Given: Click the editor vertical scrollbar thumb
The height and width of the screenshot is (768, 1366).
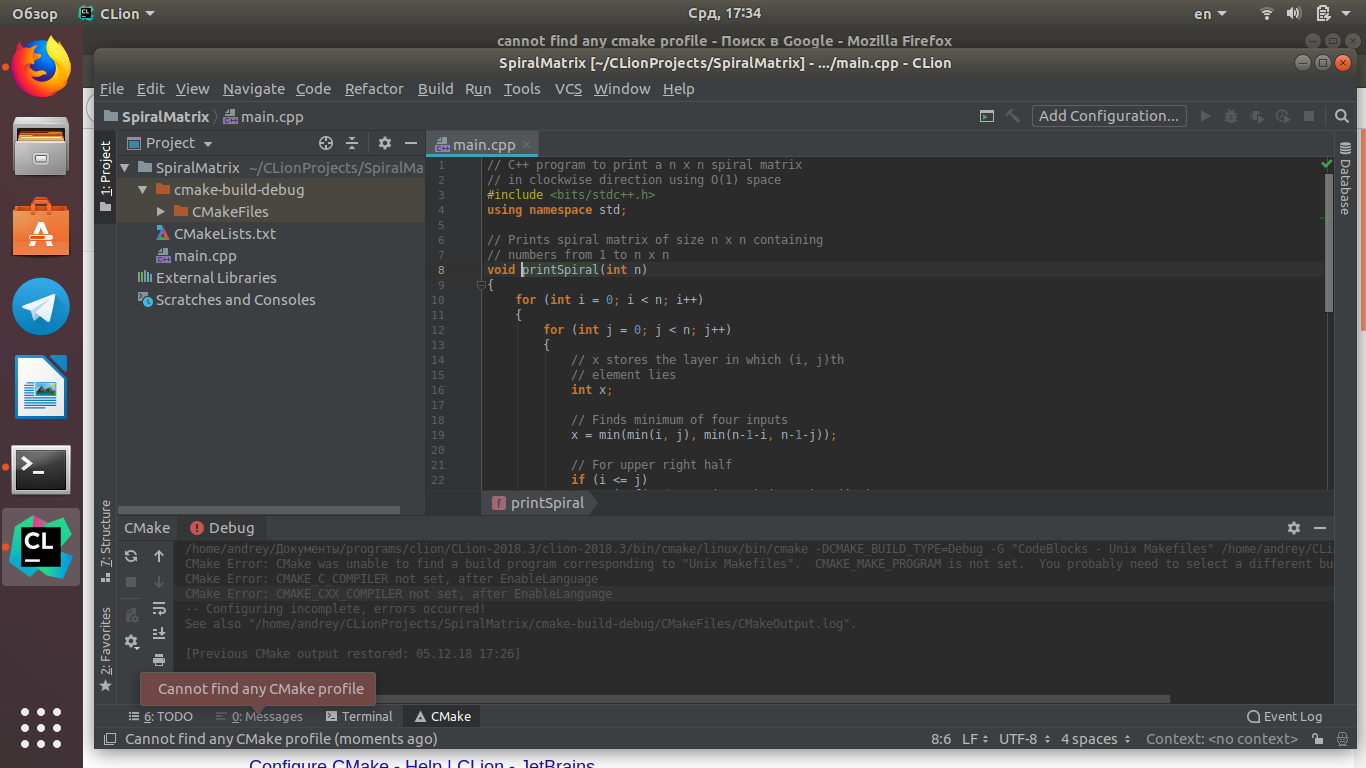Looking at the screenshot, I should pos(1328,242).
